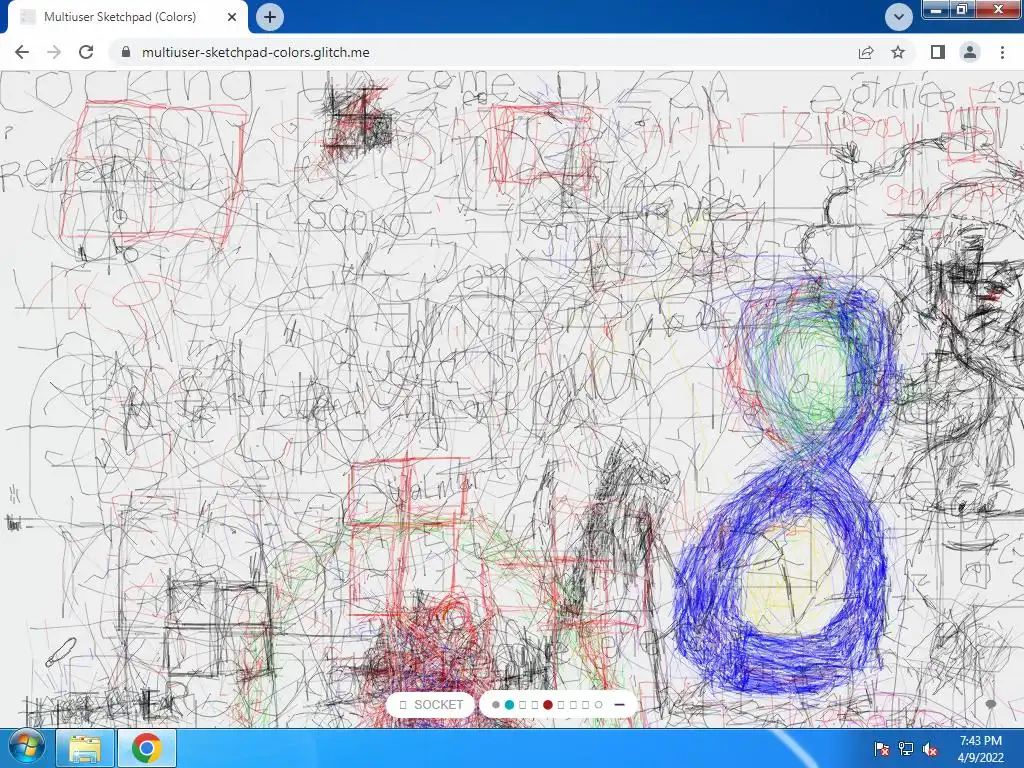Open the Chrome profile menu
Screen dimensions: 1024x768
tap(970, 52)
